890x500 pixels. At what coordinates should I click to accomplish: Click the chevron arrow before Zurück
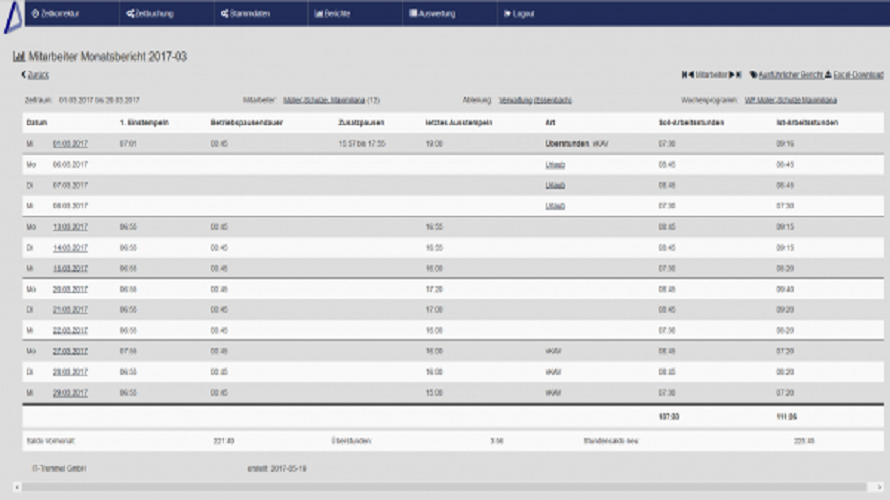(24, 74)
